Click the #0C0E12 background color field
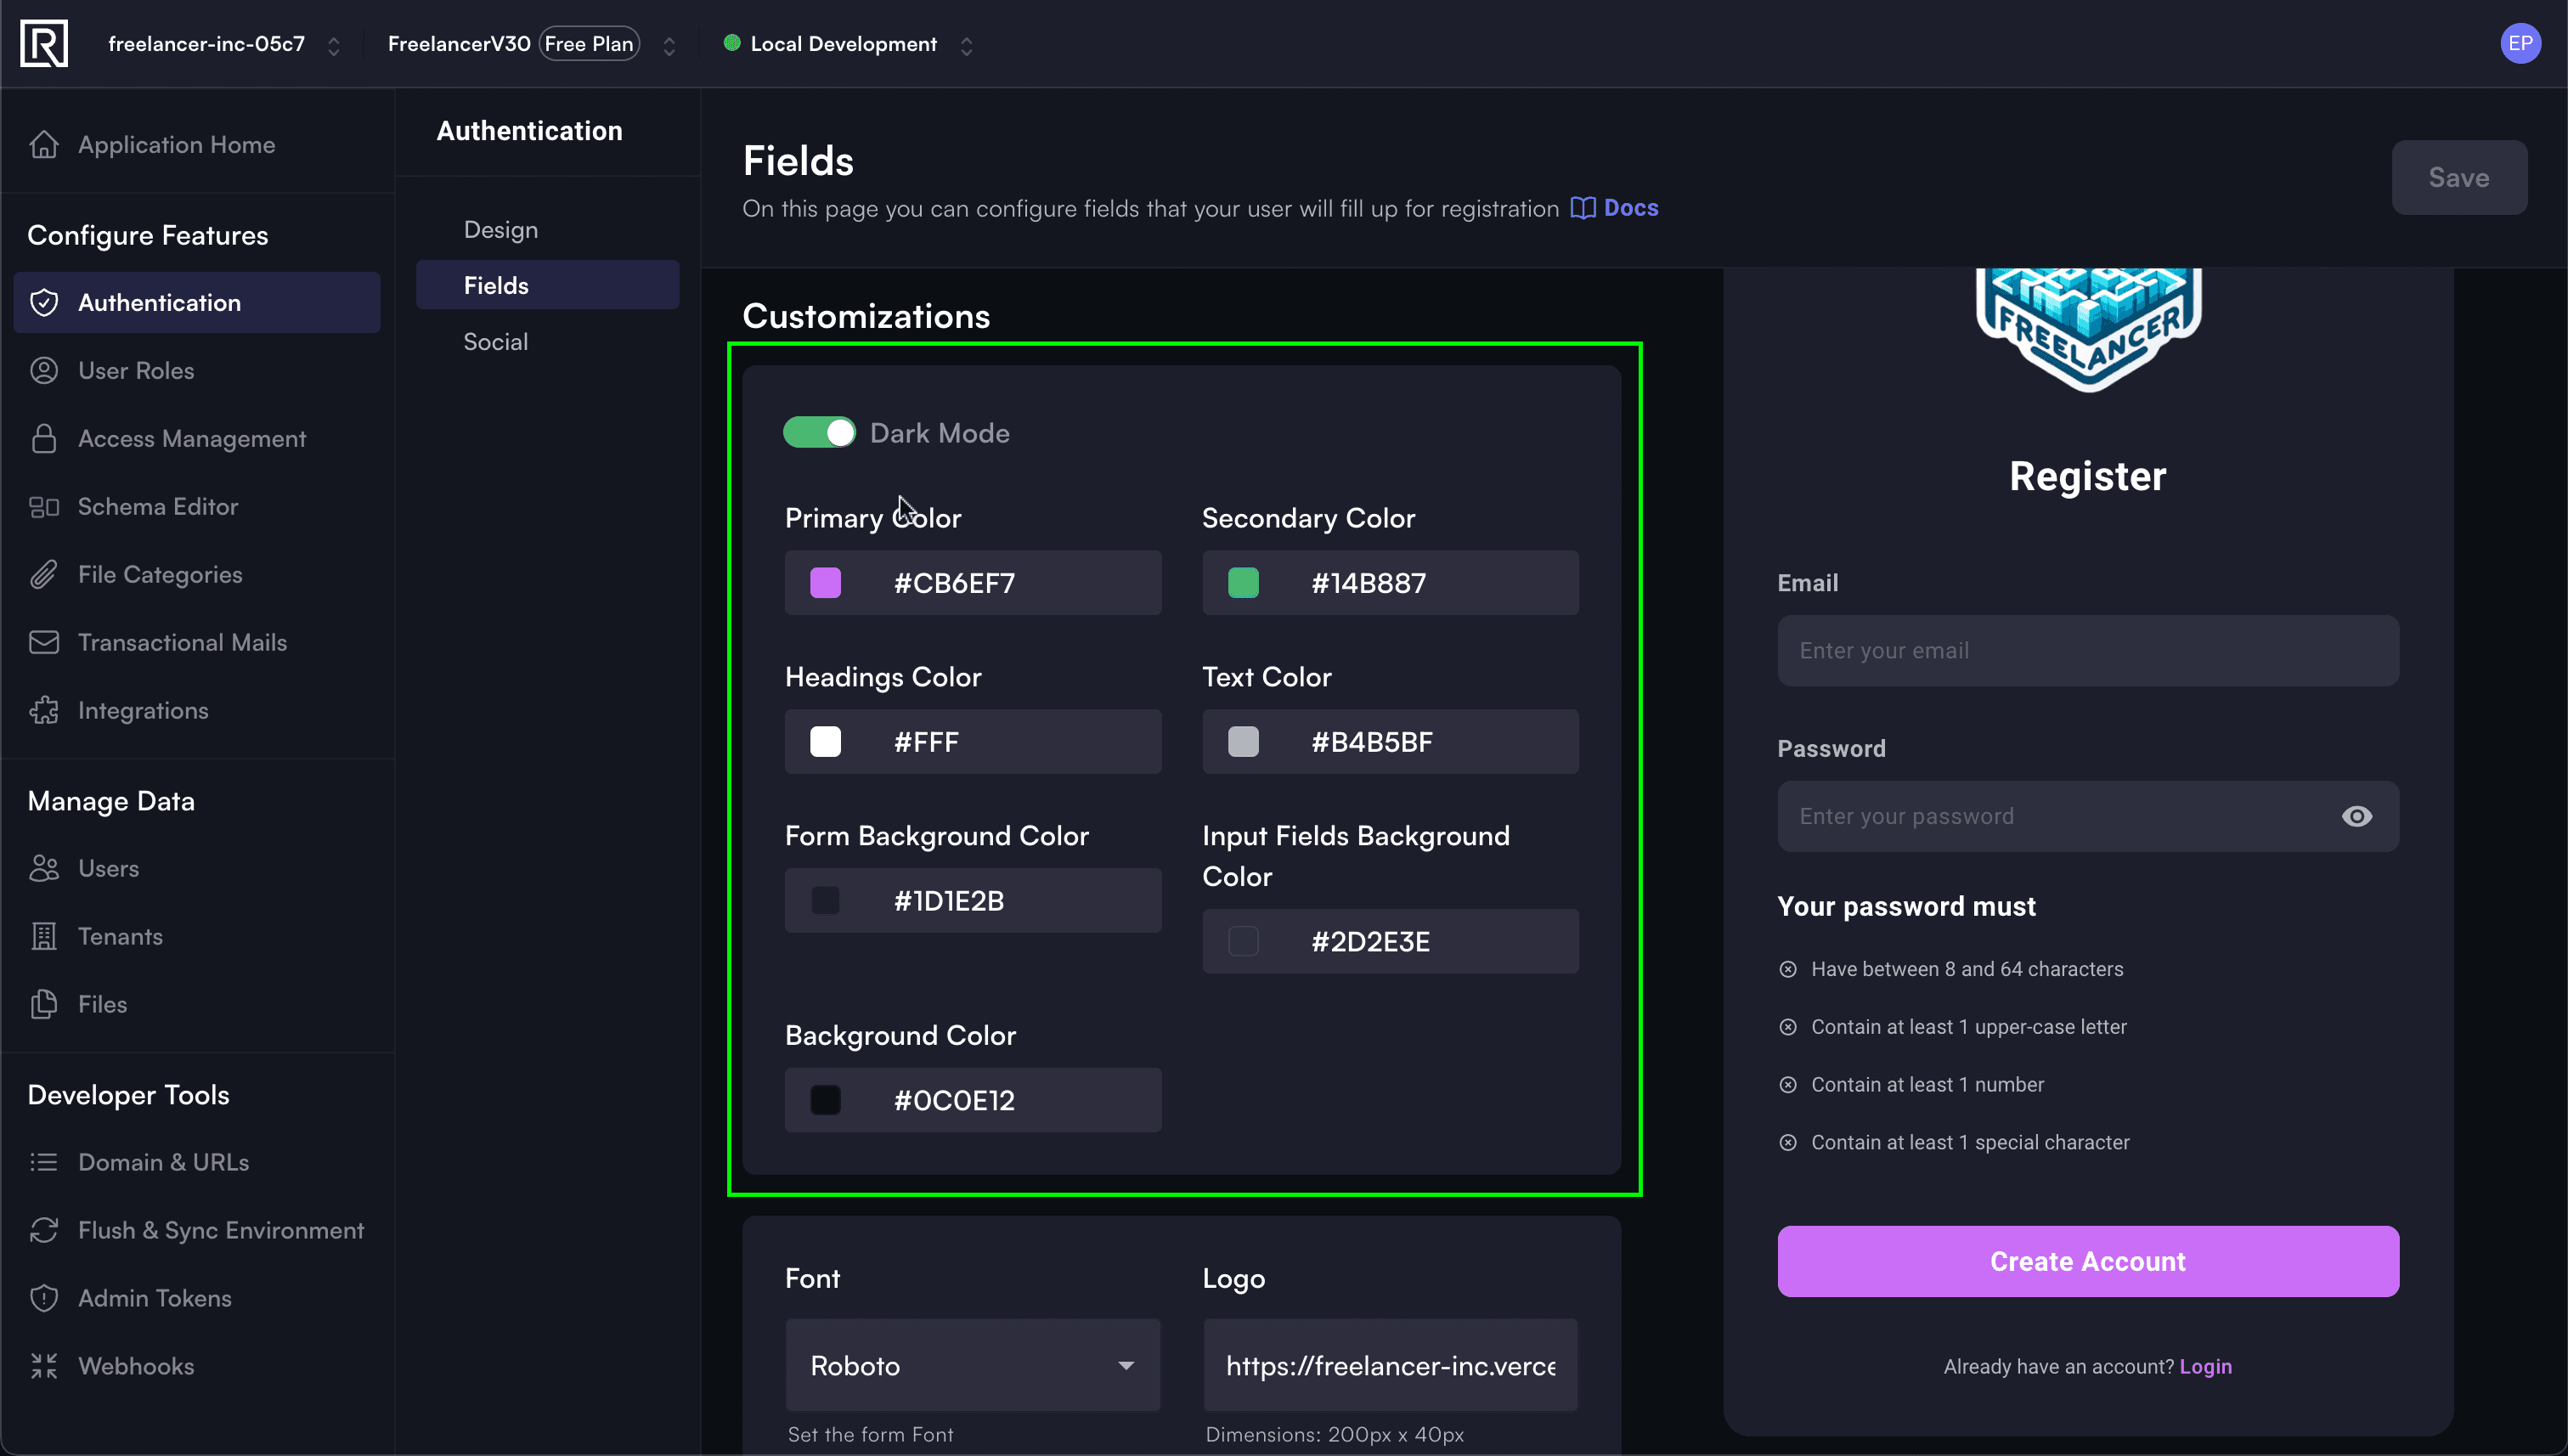 [973, 1101]
